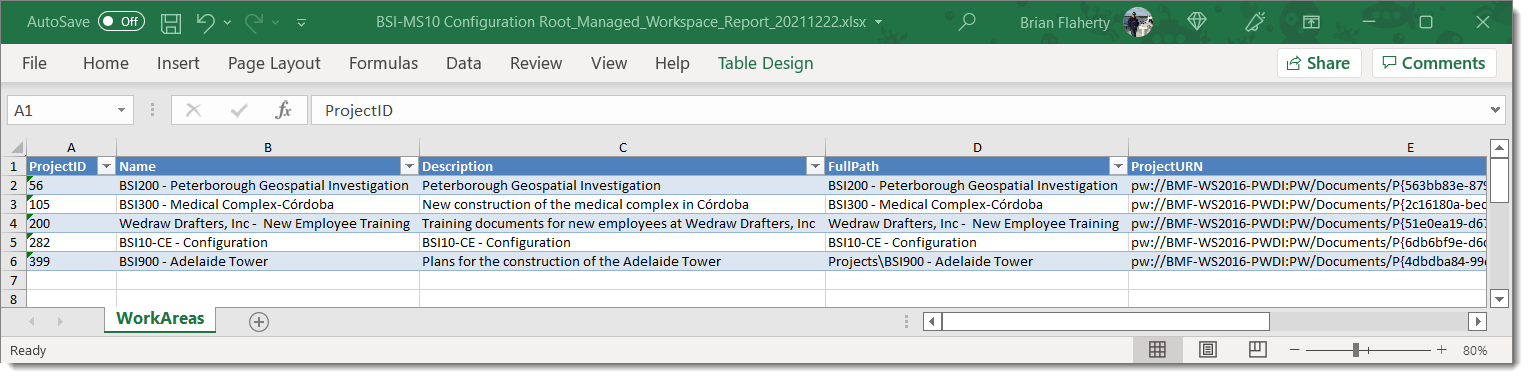Screen dimensions: 1528x378
Task: Expand the Name Box dropdown arrow
Action: 123,111
